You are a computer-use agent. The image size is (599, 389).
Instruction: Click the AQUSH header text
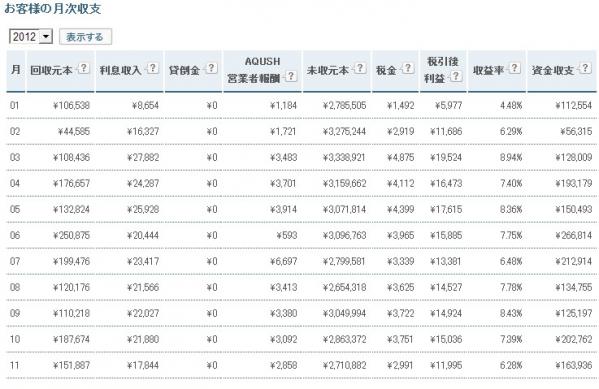pos(262,62)
